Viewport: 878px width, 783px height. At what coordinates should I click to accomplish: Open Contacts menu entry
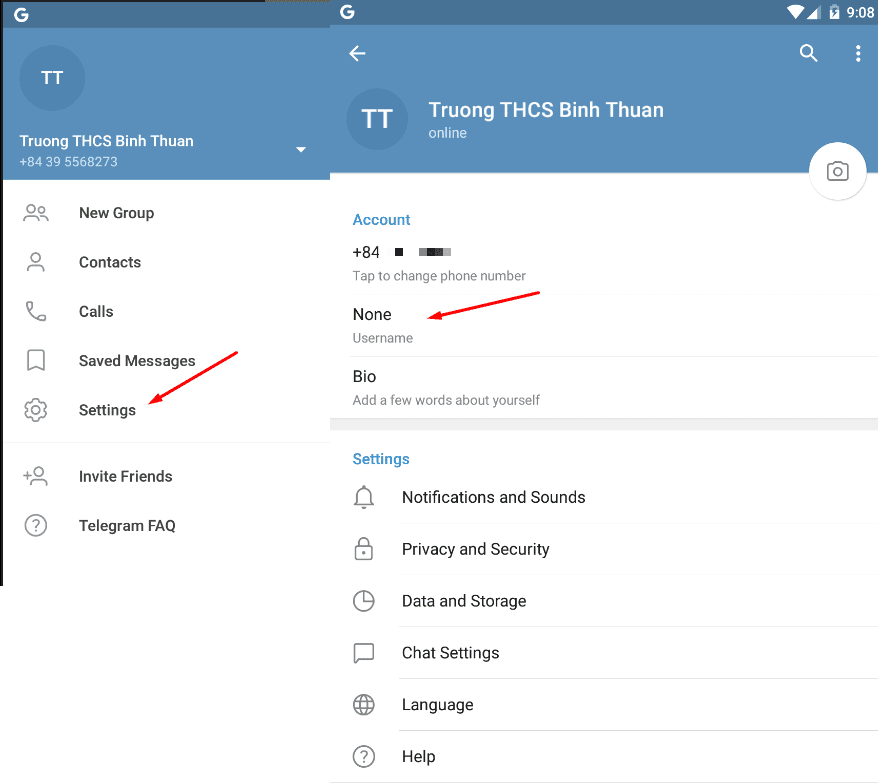(166, 262)
